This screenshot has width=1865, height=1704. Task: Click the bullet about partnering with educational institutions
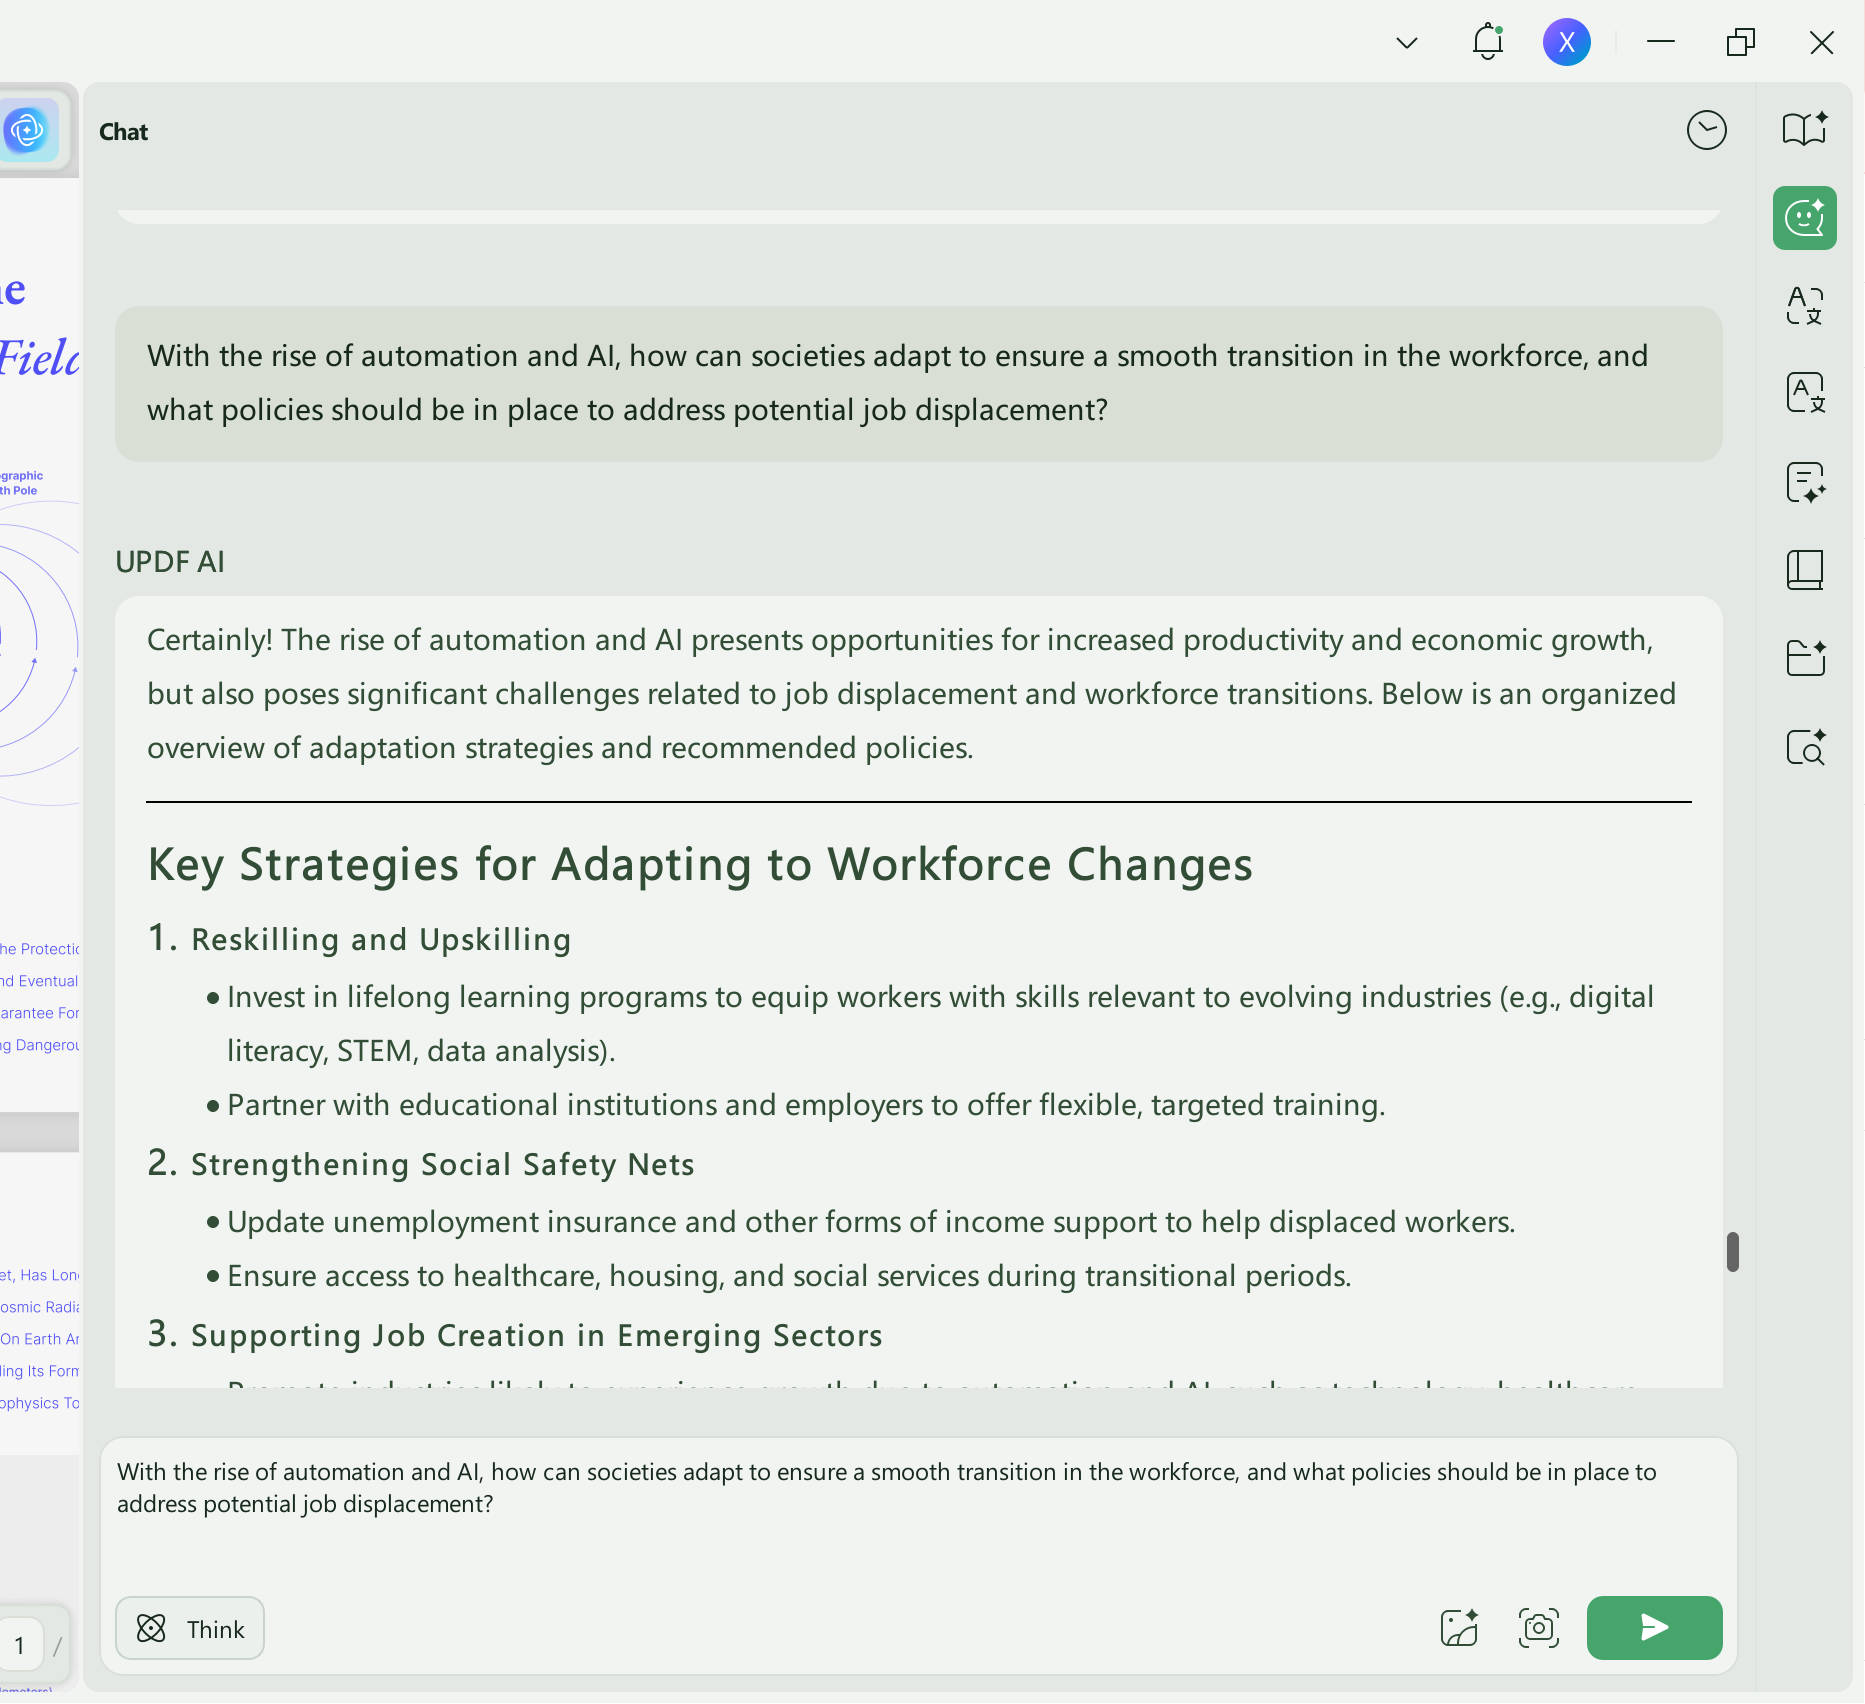click(806, 1105)
